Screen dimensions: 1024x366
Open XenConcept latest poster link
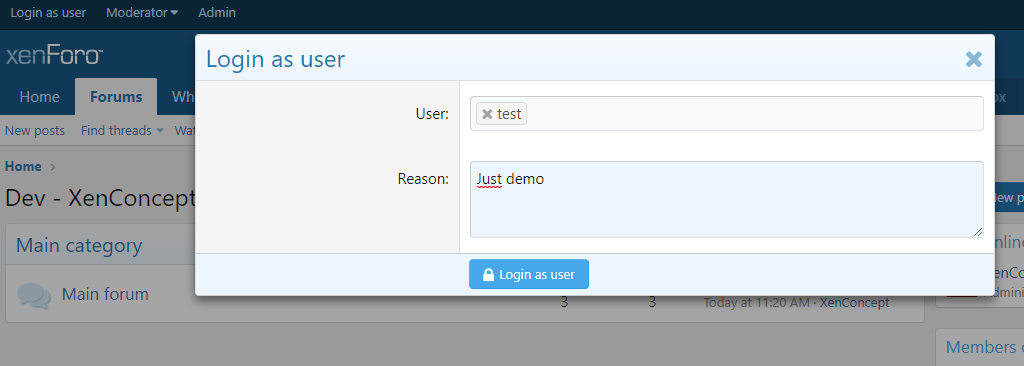(854, 303)
